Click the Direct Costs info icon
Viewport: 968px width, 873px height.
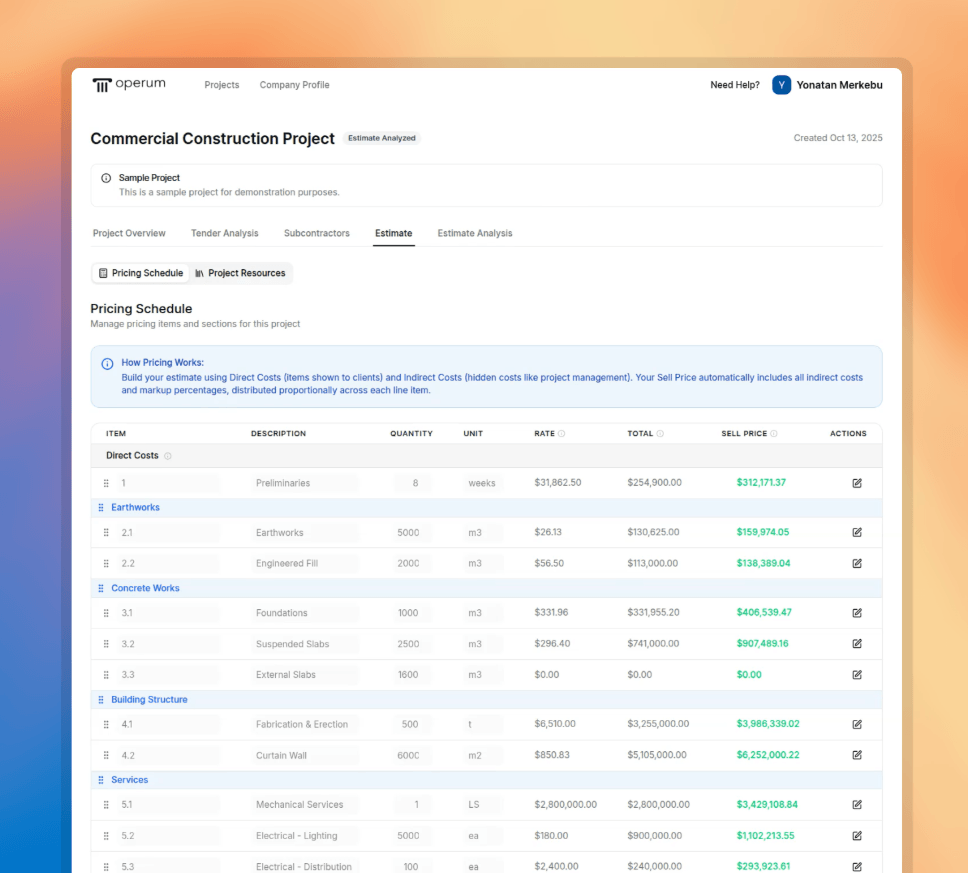point(168,456)
